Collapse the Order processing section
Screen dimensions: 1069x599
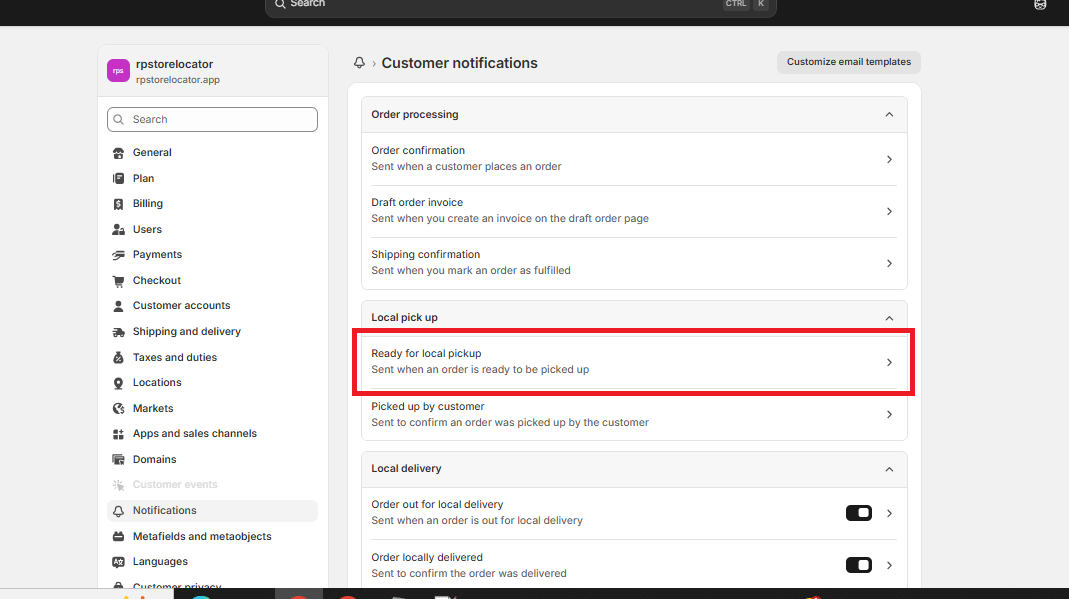(889, 115)
